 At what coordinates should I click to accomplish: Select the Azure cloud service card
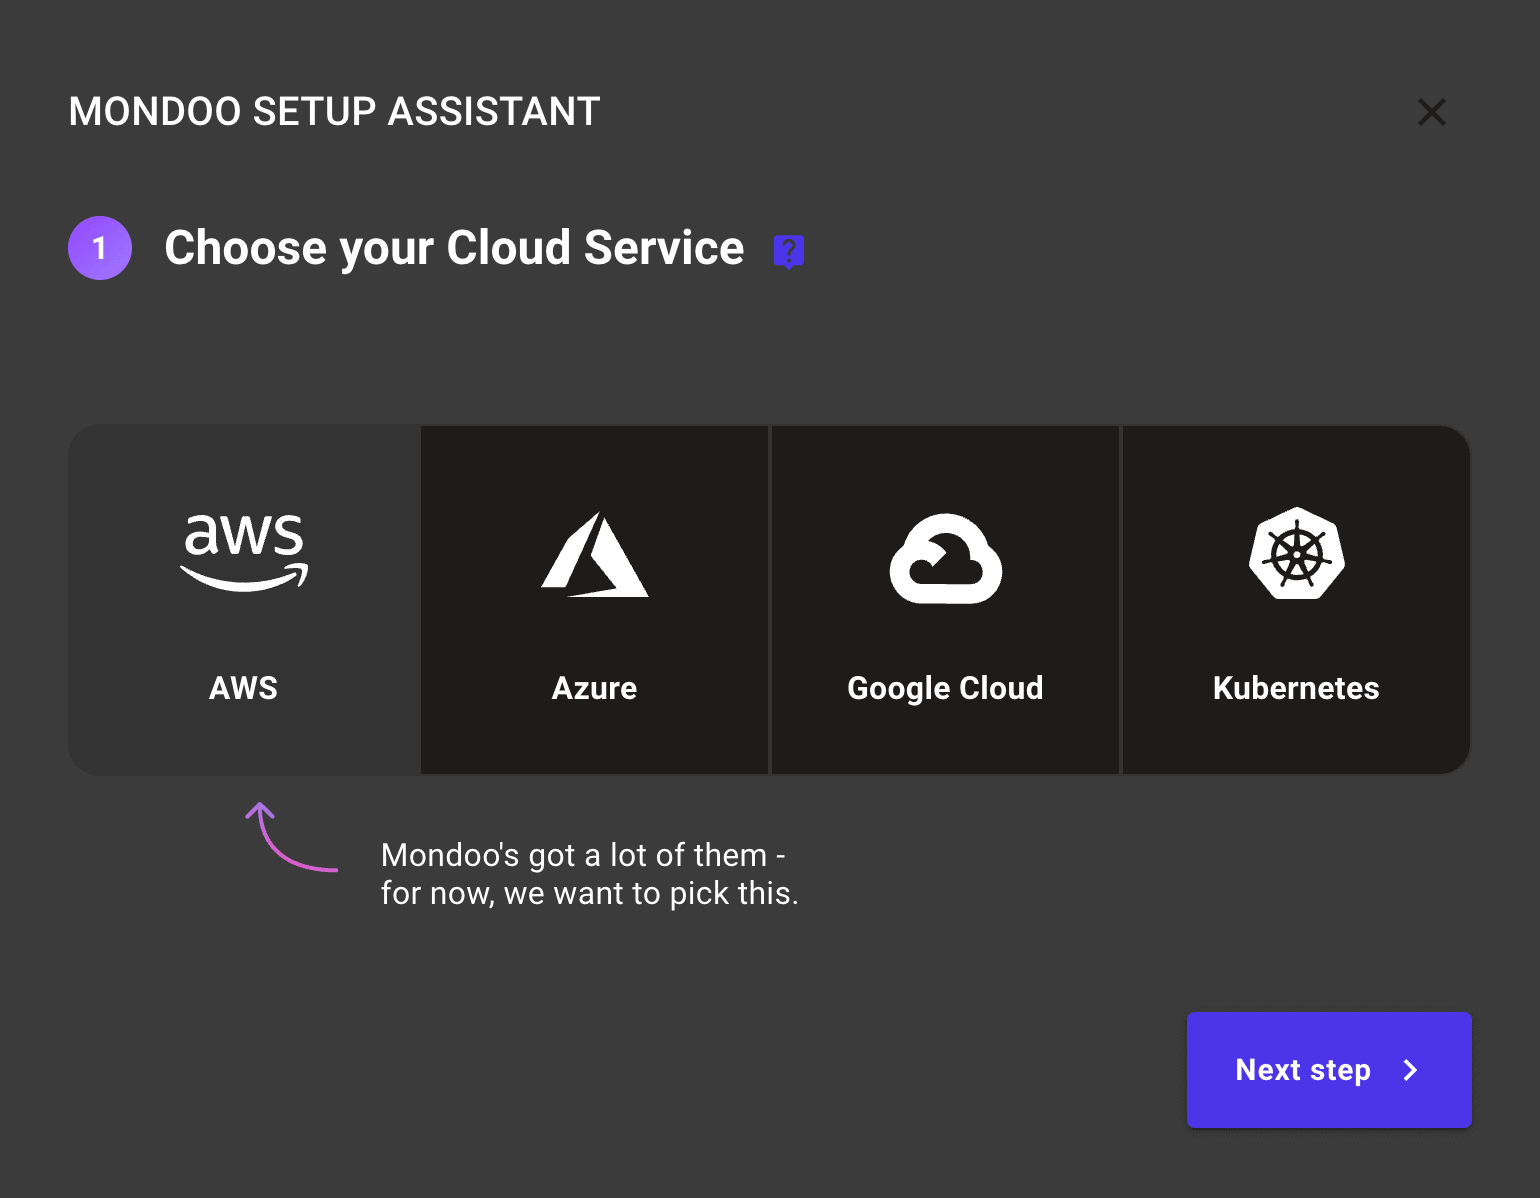pyautogui.click(x=594, y=600)
